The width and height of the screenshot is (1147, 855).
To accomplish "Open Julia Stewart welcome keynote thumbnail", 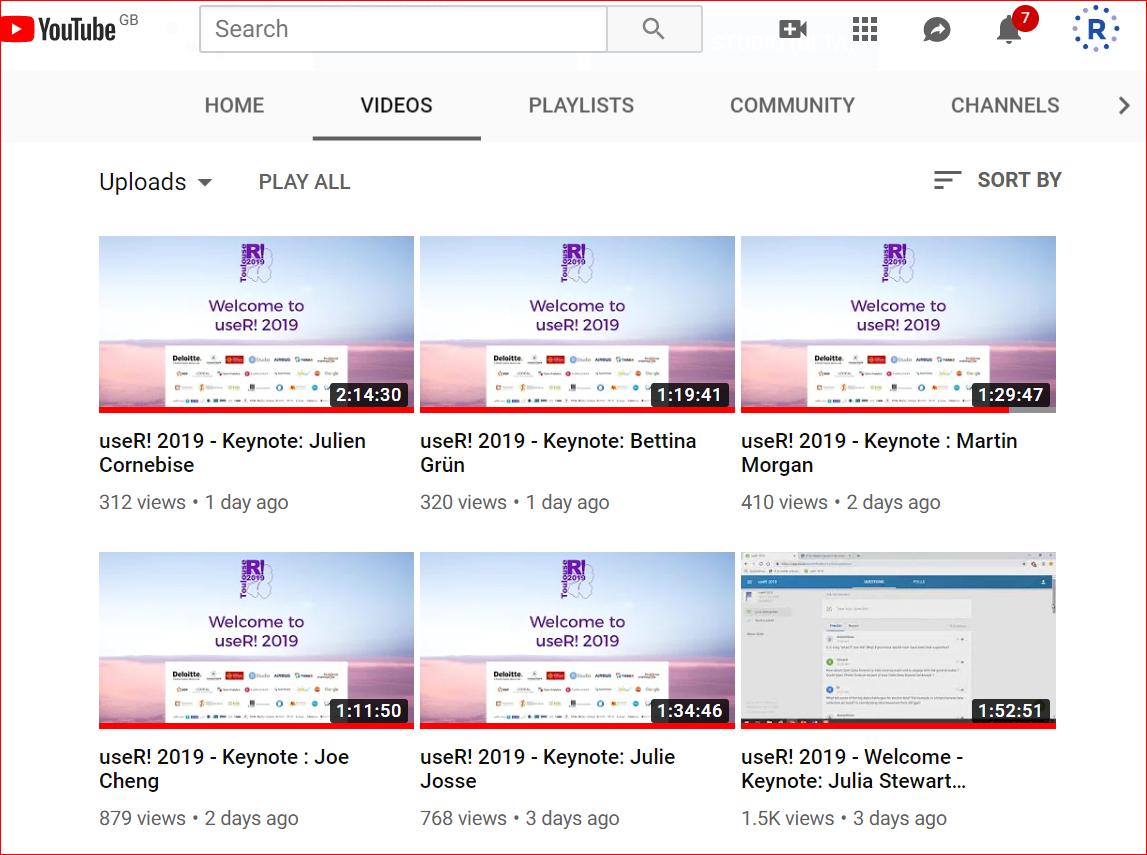I will pos(898,640).
